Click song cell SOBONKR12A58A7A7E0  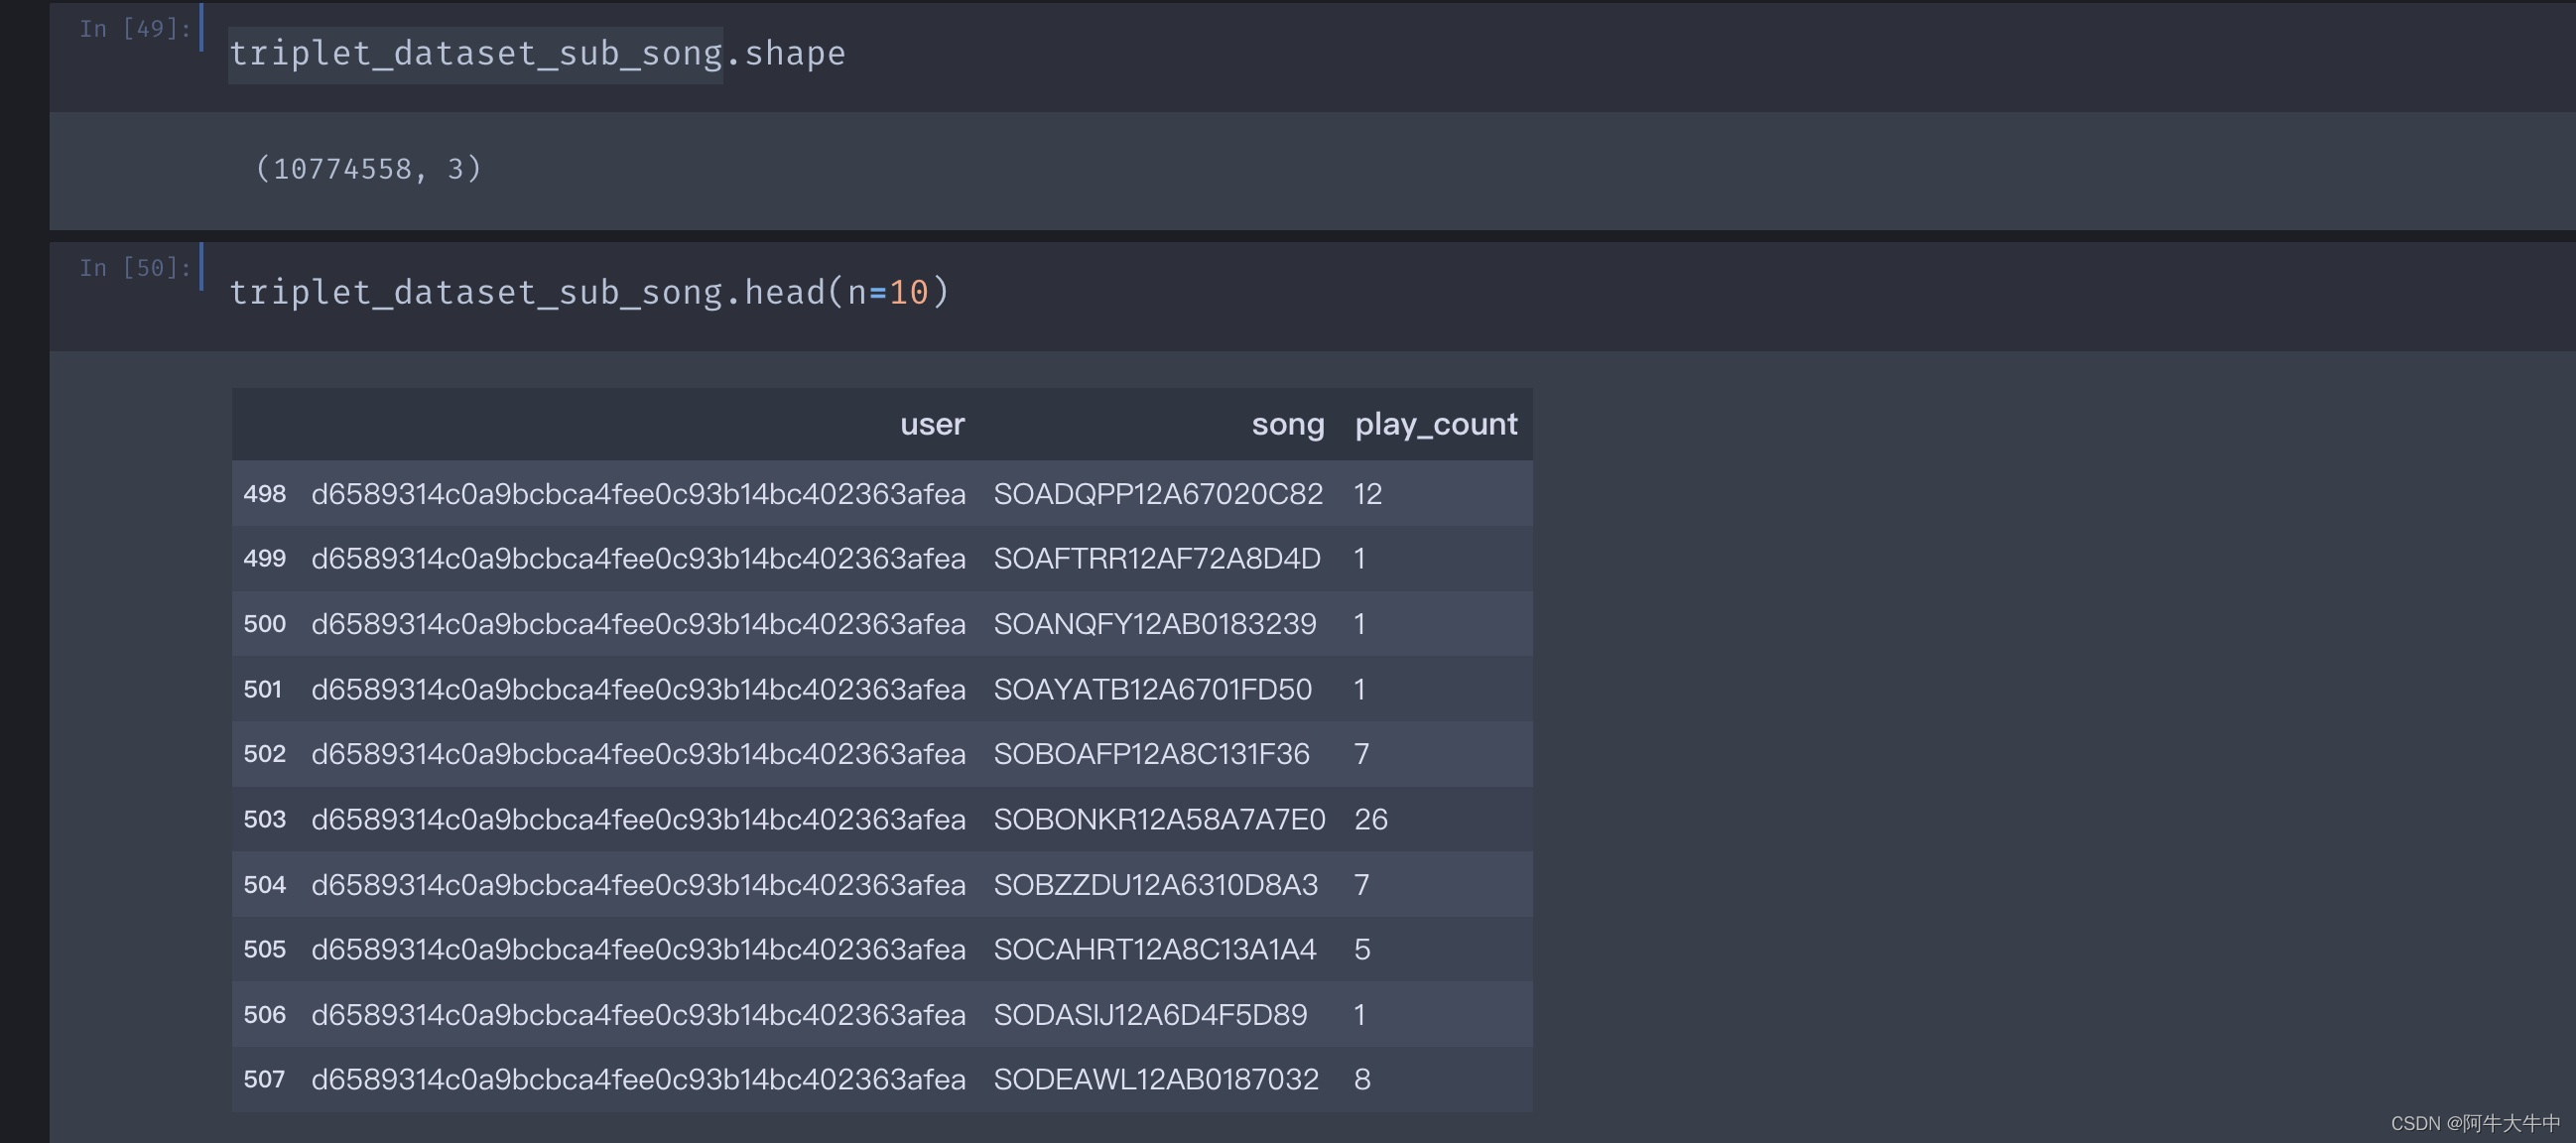(x=1159, y=820)
